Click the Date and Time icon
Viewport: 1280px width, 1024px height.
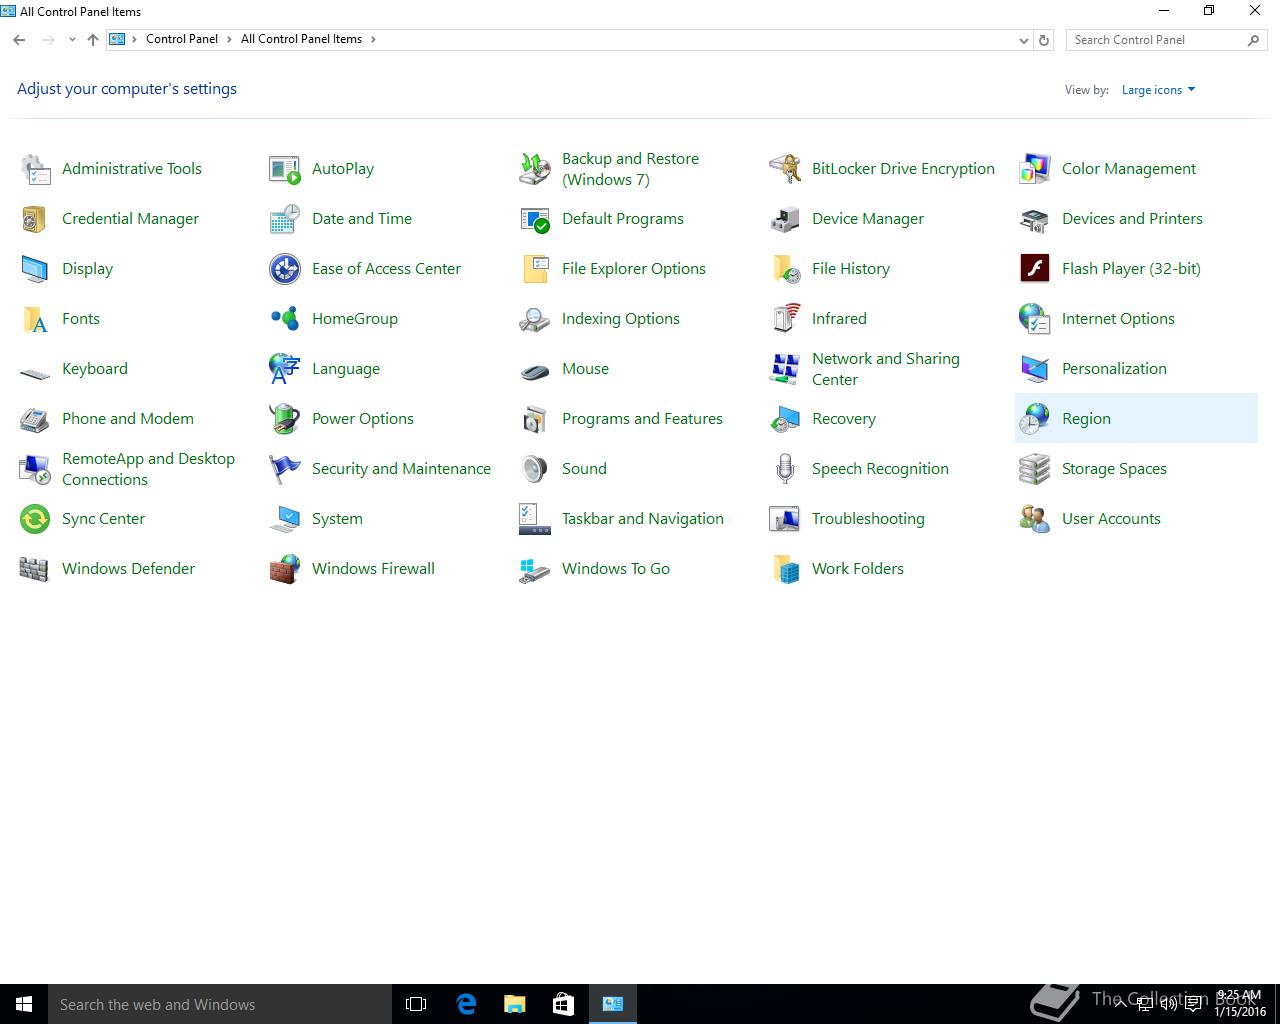click(x=285, y=219)
